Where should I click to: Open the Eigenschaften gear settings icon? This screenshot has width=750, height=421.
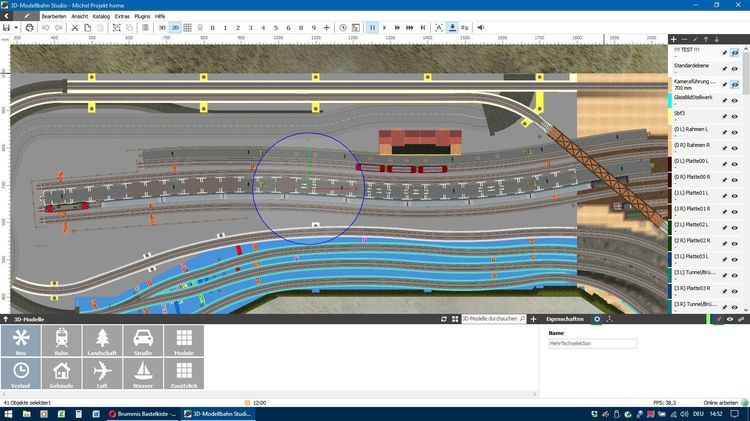597,319
